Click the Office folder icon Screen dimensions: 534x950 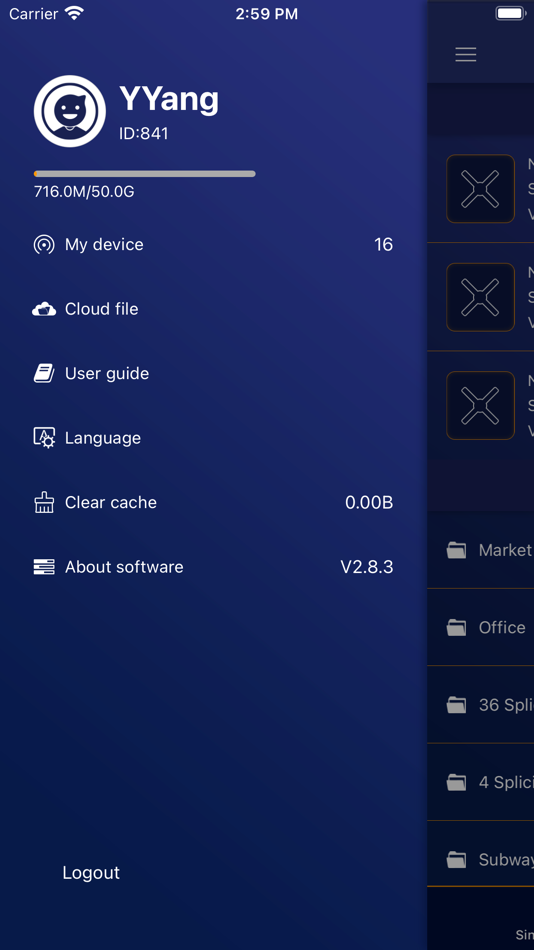click(456, 628)
